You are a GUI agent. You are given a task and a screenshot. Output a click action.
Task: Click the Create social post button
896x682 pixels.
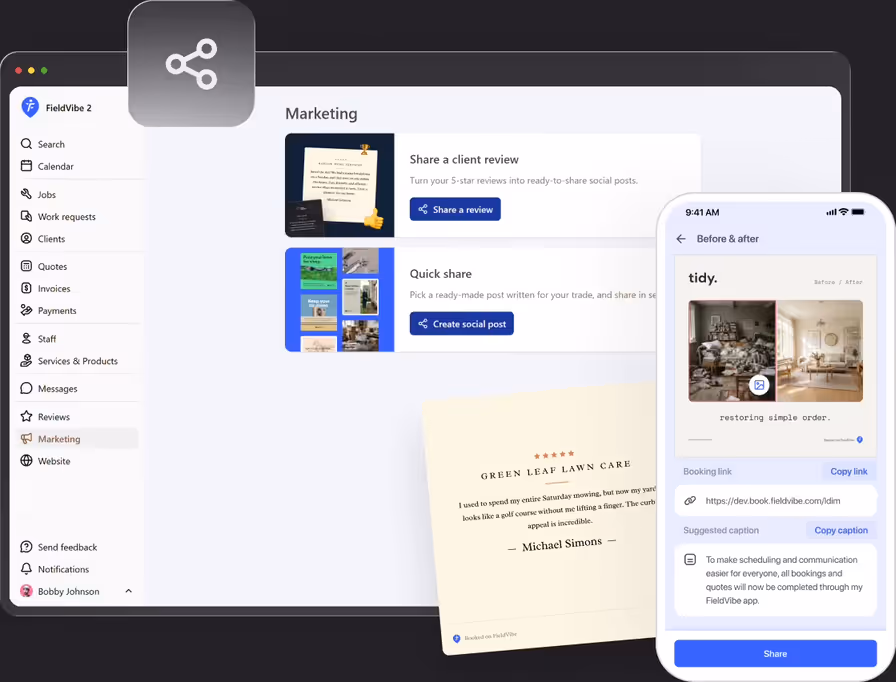click(462, 323)
